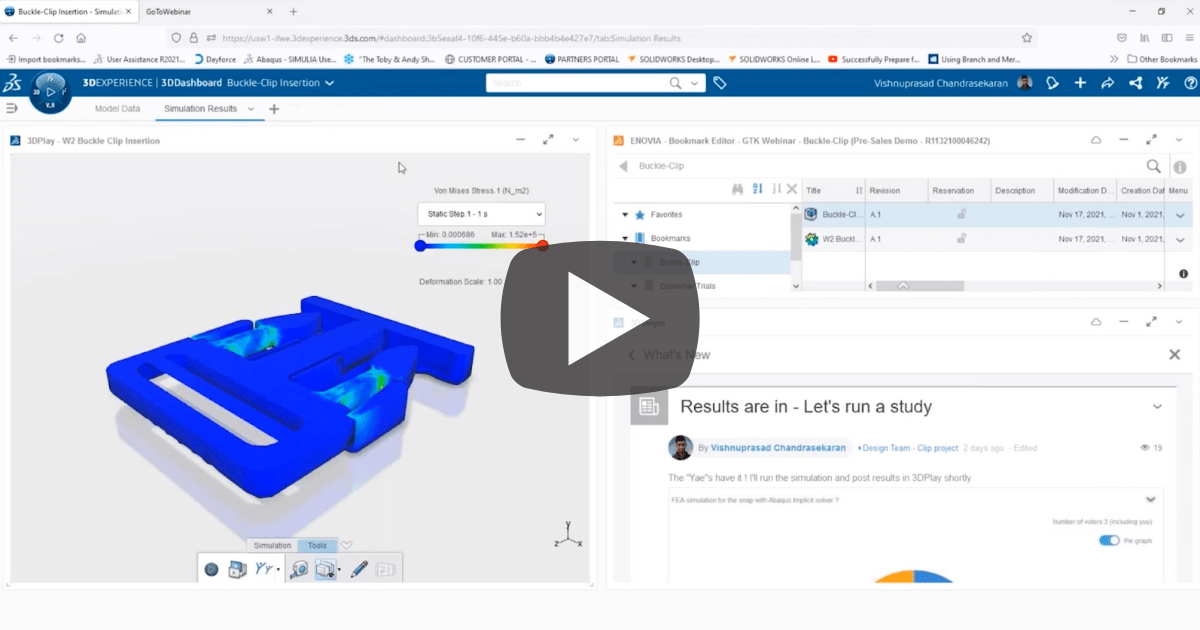Viewport: 1200px width, 630px height.
Task: Open 3DPlay widget chevron menu
Action: point(574,140)
